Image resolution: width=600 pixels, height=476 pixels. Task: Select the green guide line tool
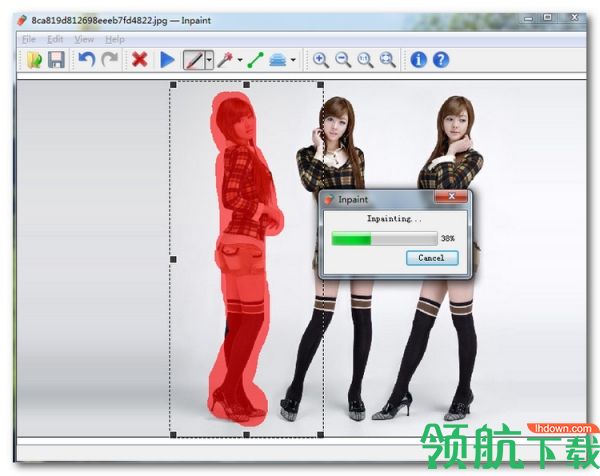coord(256,60)
